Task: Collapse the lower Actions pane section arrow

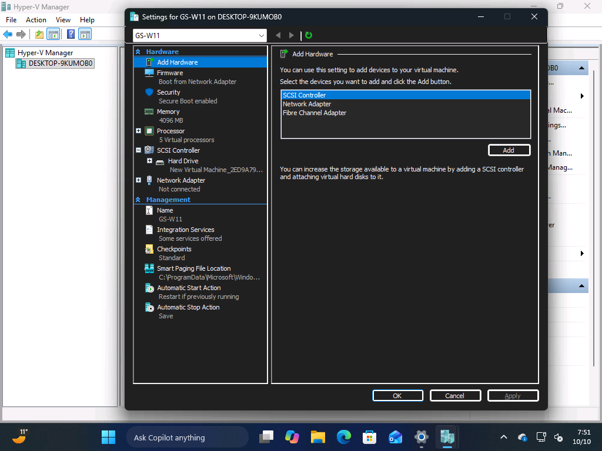Action: pyautogui.click(x=582, y=286)
